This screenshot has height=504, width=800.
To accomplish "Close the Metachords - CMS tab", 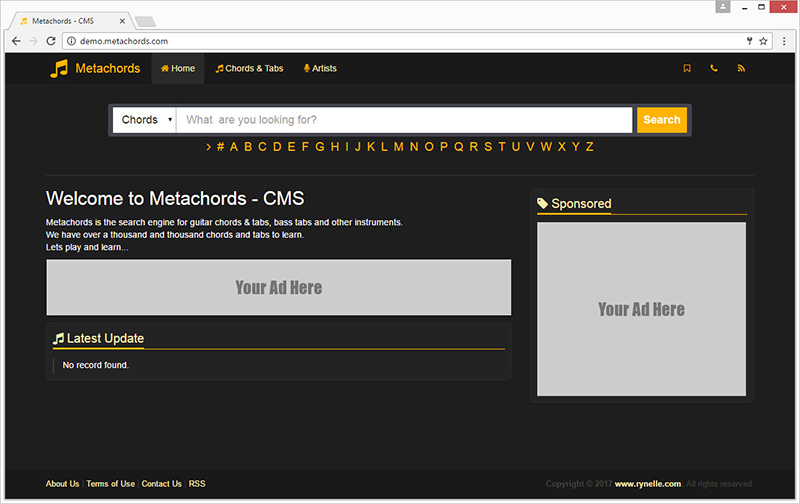I will [122, 21].
